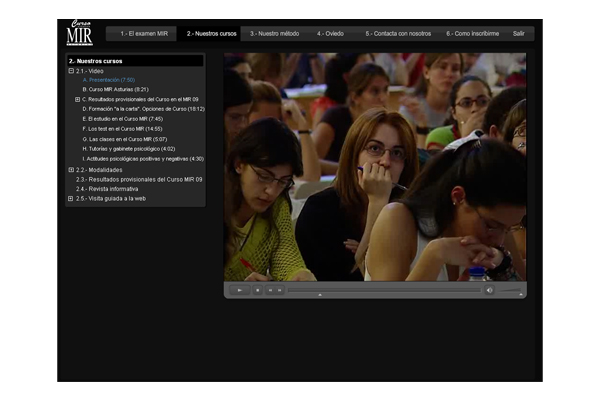Image resolution: width=600 pixels, height=400 pixels.
Task: Click the Salir exit button
Action: (518, 34)
